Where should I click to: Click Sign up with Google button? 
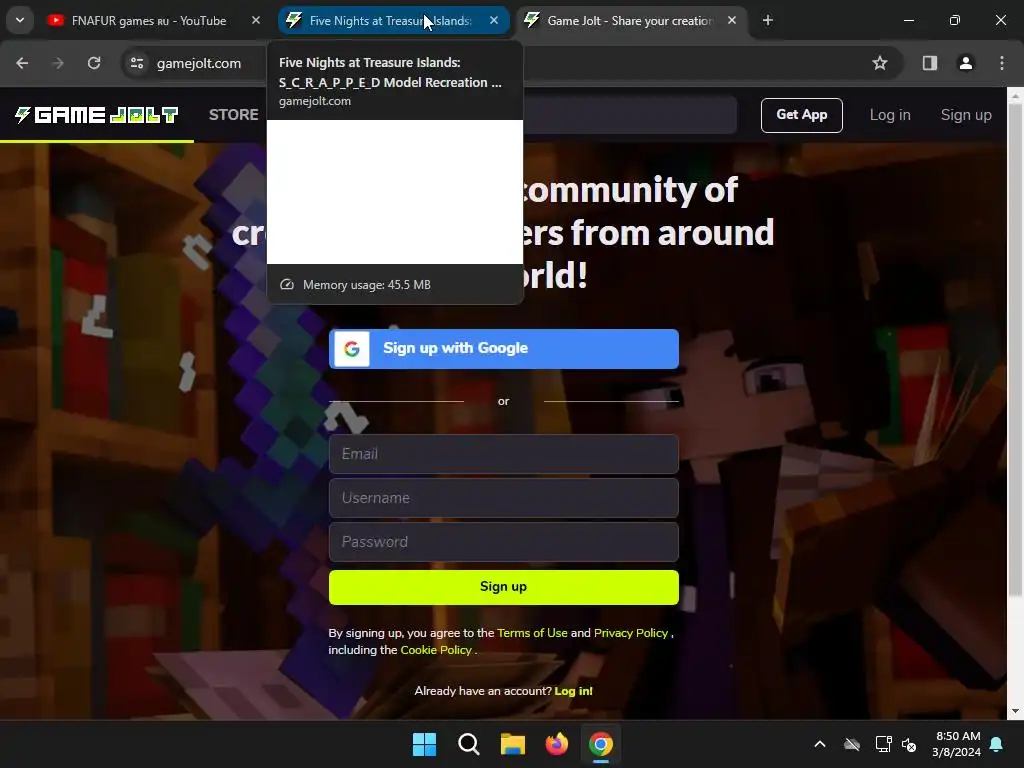coord(504,349)
